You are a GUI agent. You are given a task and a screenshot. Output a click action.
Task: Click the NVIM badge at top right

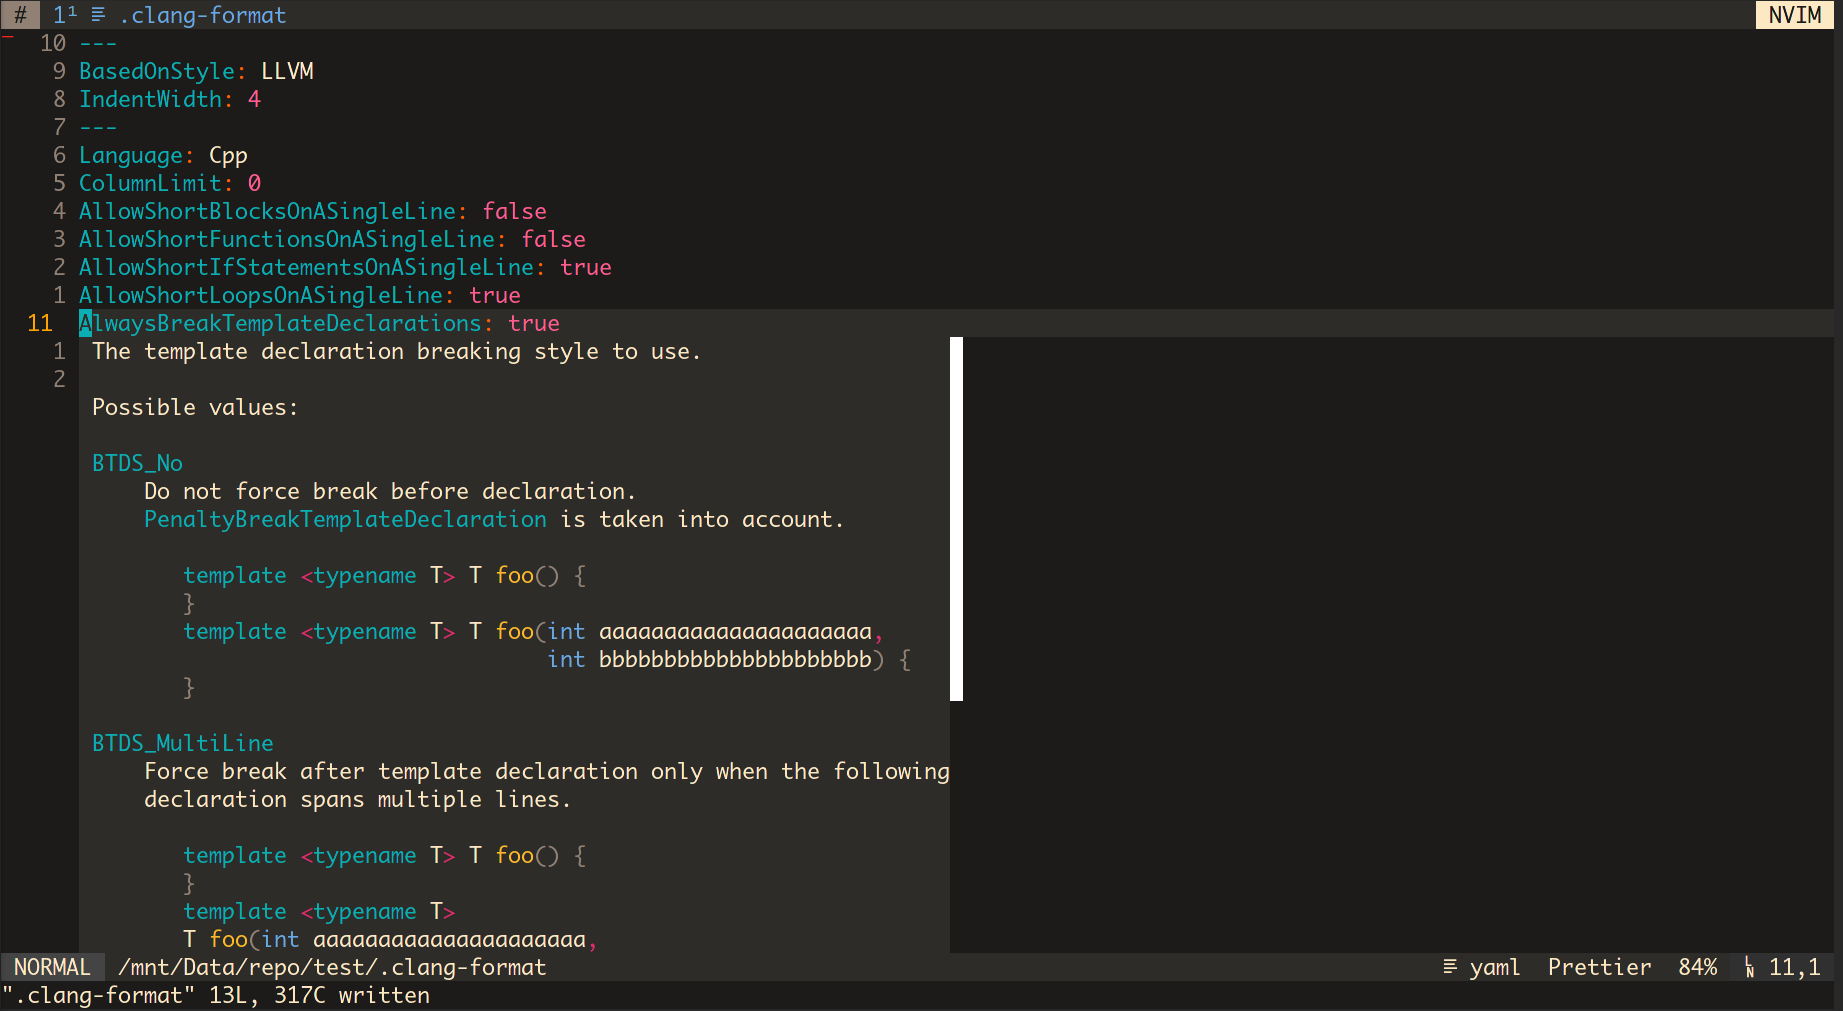(x=1793, y=15)
